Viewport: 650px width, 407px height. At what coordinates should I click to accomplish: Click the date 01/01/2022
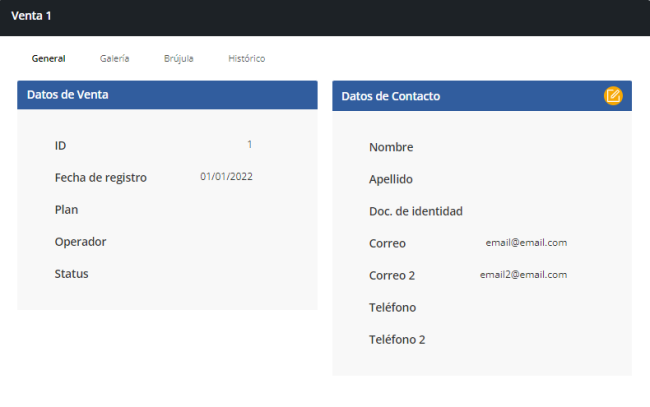tap(226, 177)
